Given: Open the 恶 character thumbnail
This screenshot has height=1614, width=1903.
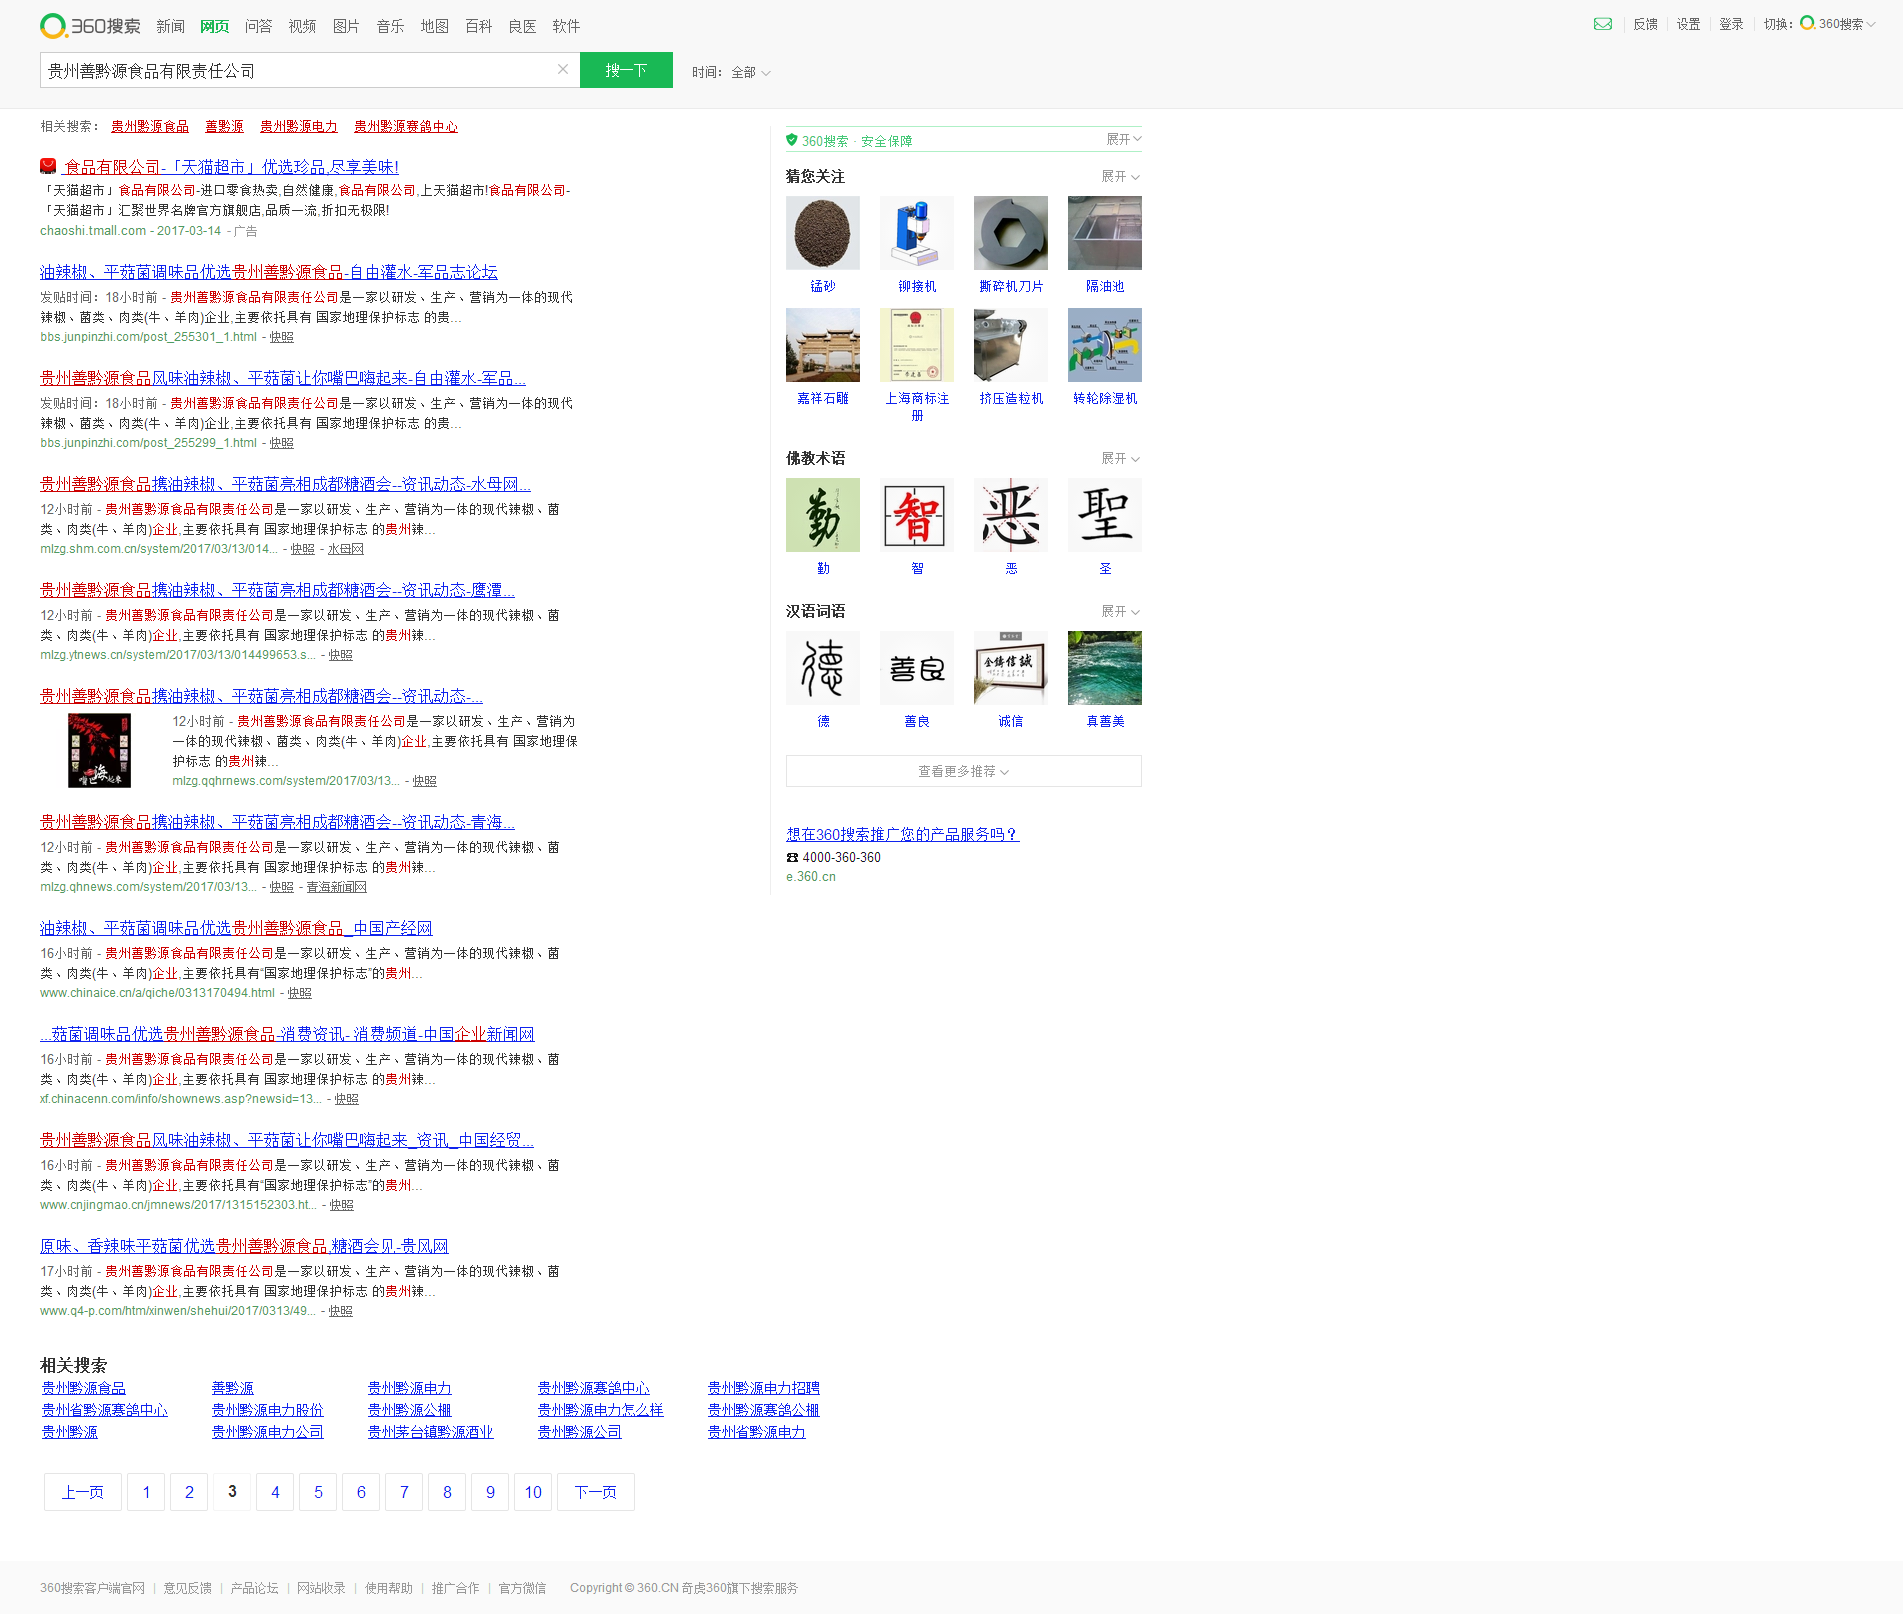Looking at the screenshot, I should pos(1011,515).
